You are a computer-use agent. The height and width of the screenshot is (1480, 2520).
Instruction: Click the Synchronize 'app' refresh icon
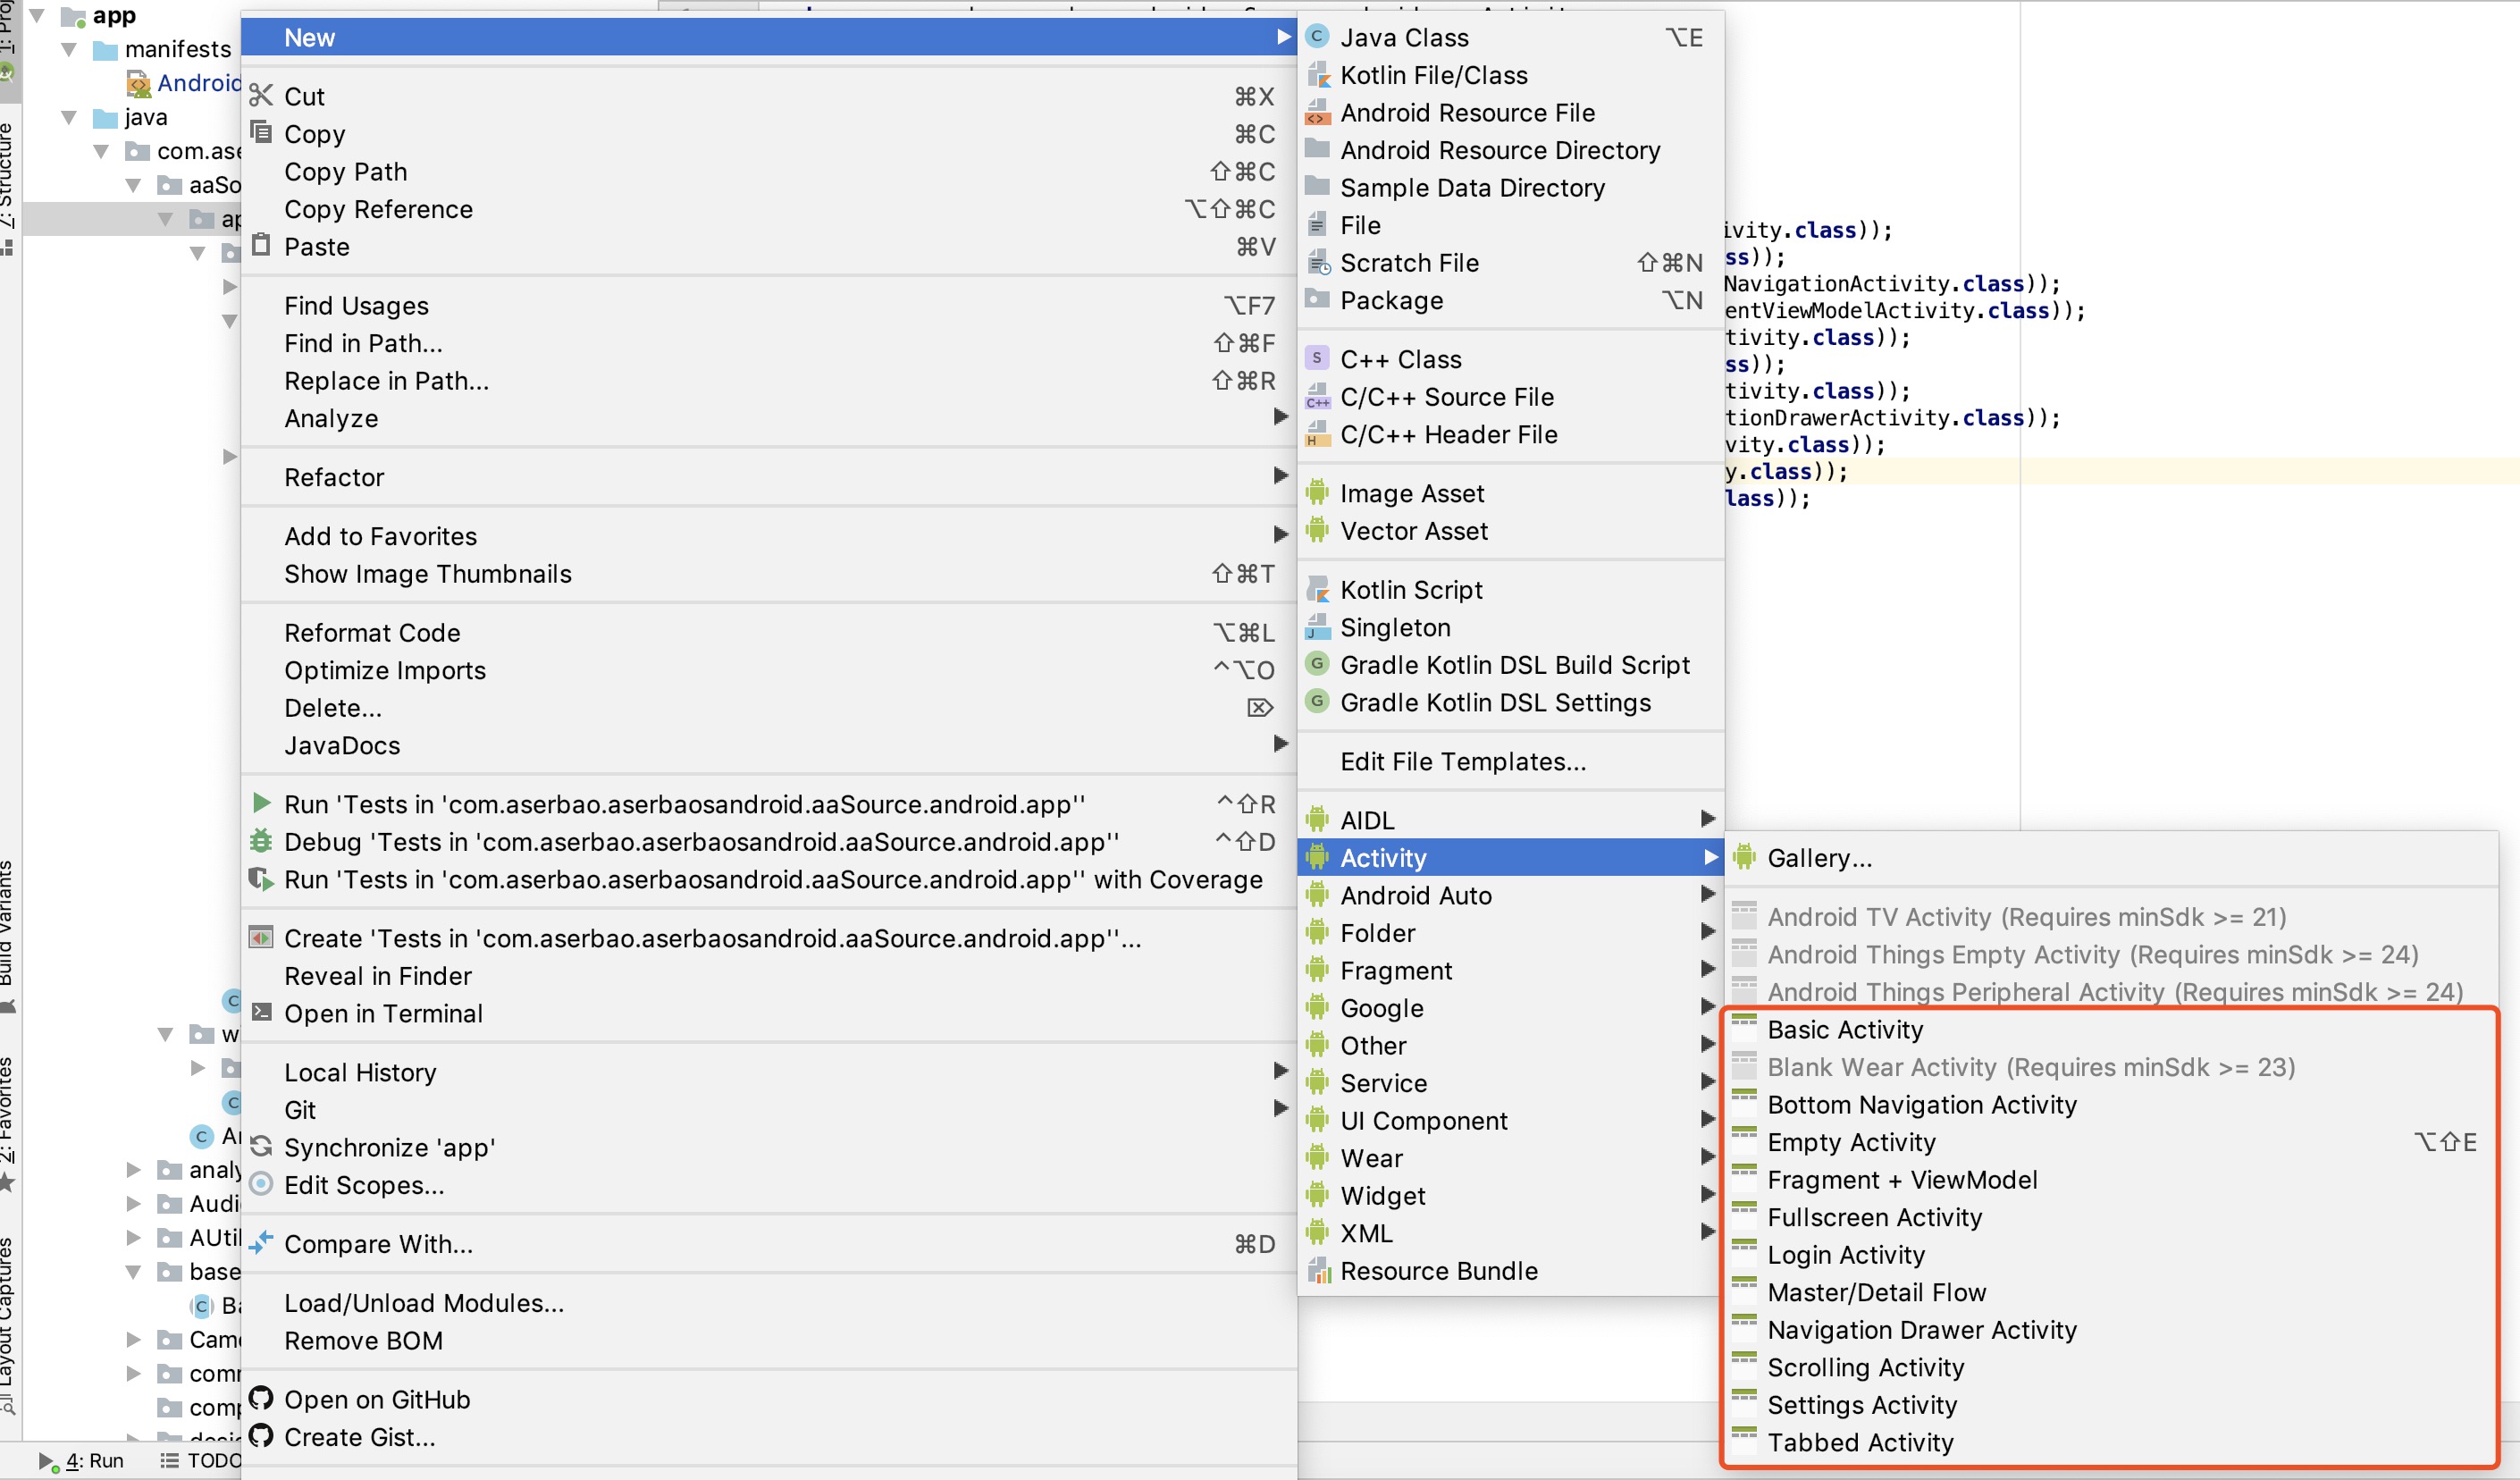pyautogui.click(x=261, y=1146)
